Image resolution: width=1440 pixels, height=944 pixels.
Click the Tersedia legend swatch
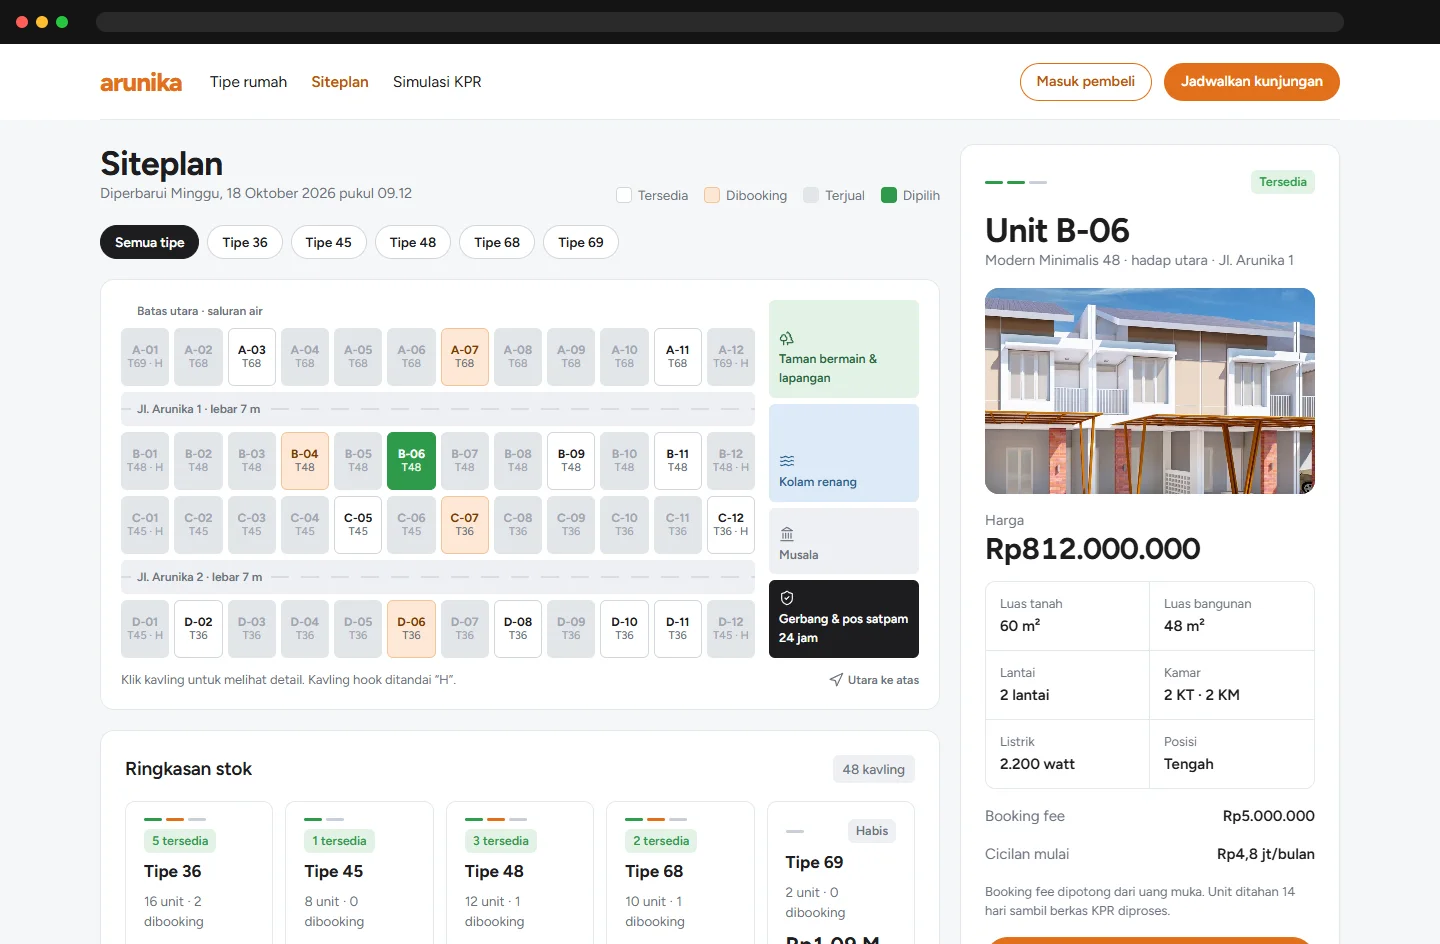click(624, 195)
